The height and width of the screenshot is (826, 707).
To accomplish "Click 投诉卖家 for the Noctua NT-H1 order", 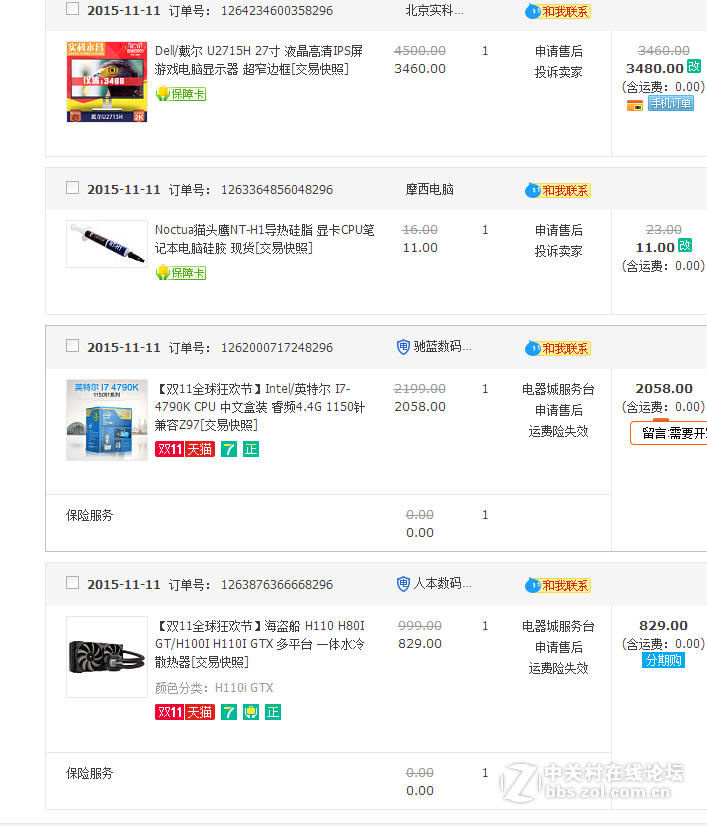I will (x=558, y=252).
